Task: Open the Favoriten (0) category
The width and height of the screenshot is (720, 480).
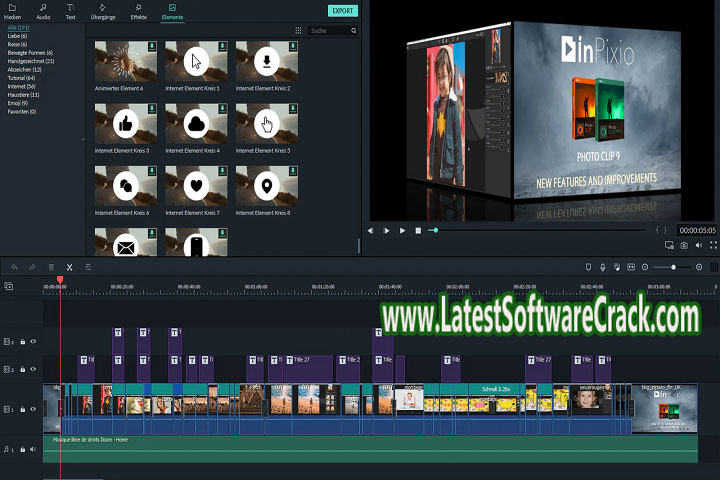Action: point(22,111)
